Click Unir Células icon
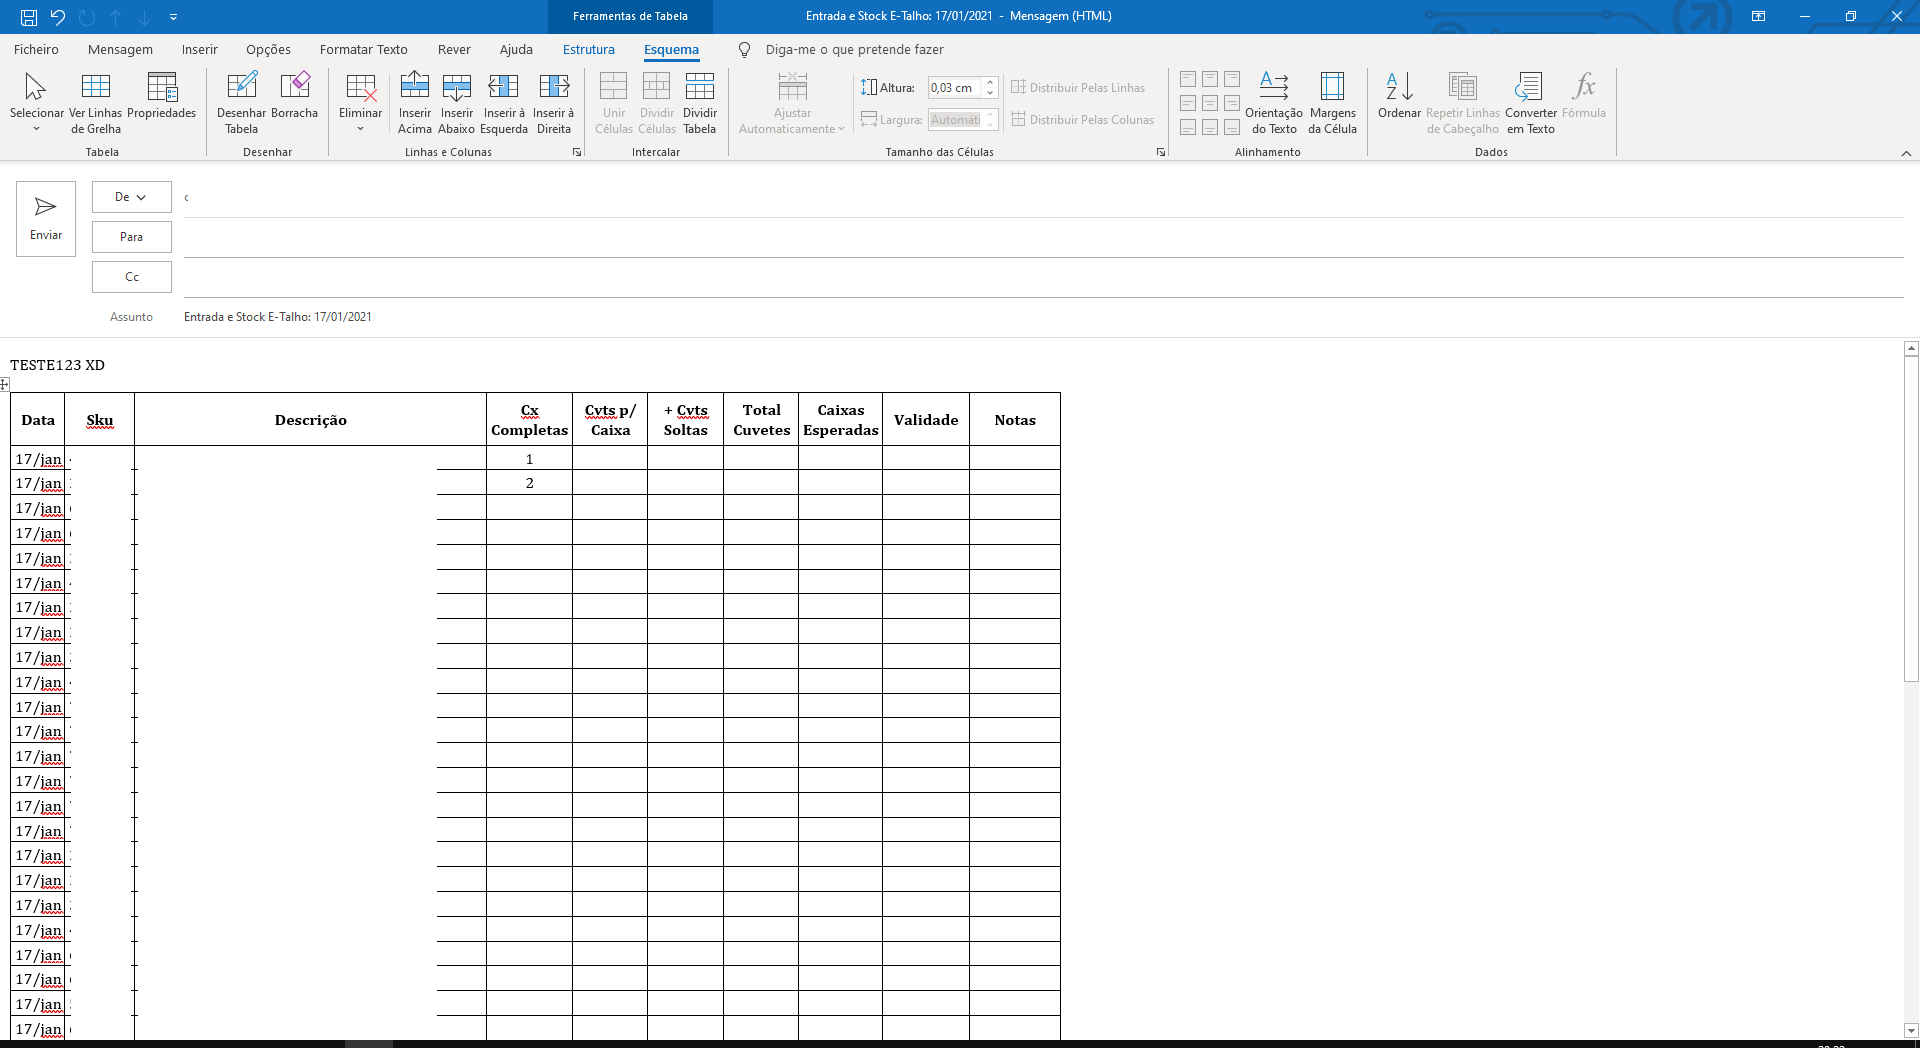Viewport: 1920px width, 1048px height. (x=614, y=103)
